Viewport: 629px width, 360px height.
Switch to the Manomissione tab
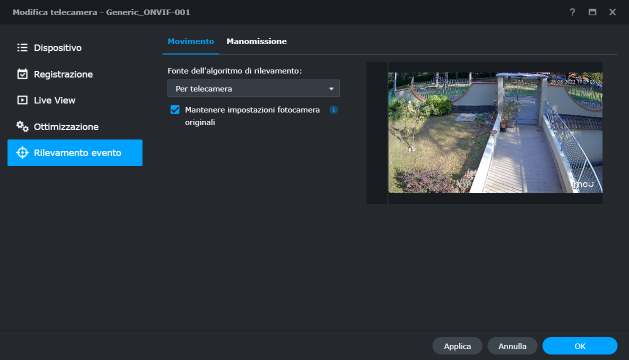[x=256, y=41]
